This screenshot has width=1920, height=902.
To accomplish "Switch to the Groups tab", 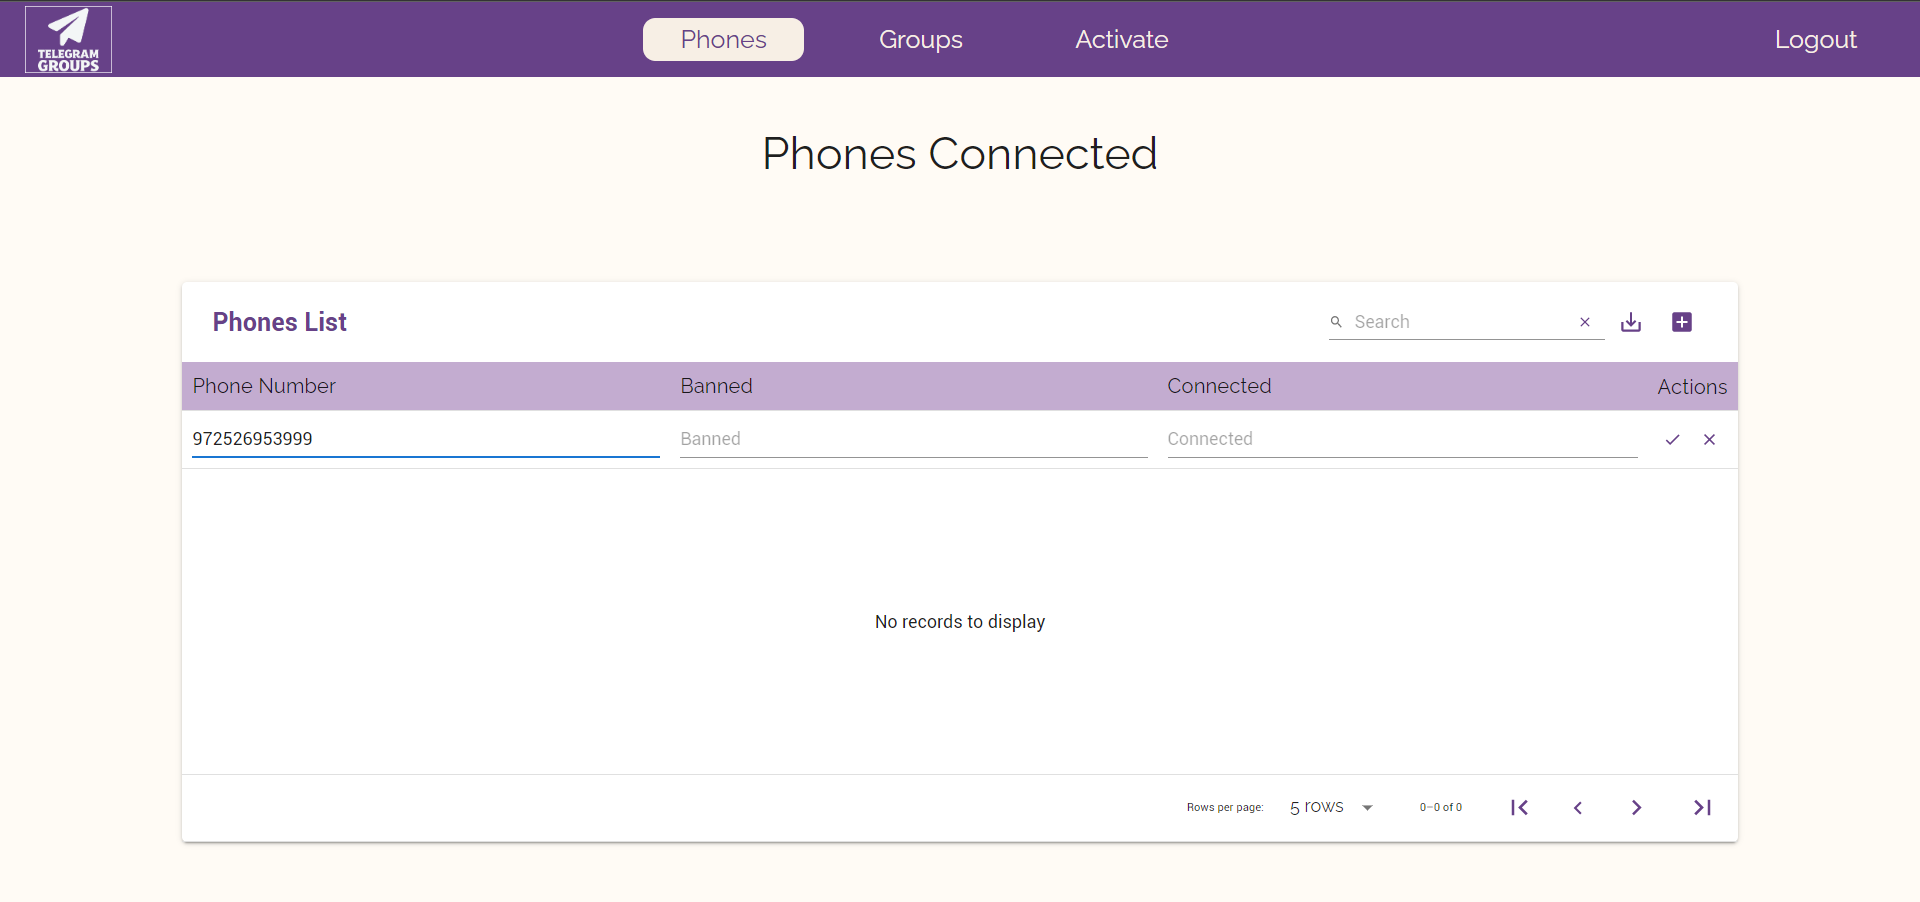I will (921, 40).
